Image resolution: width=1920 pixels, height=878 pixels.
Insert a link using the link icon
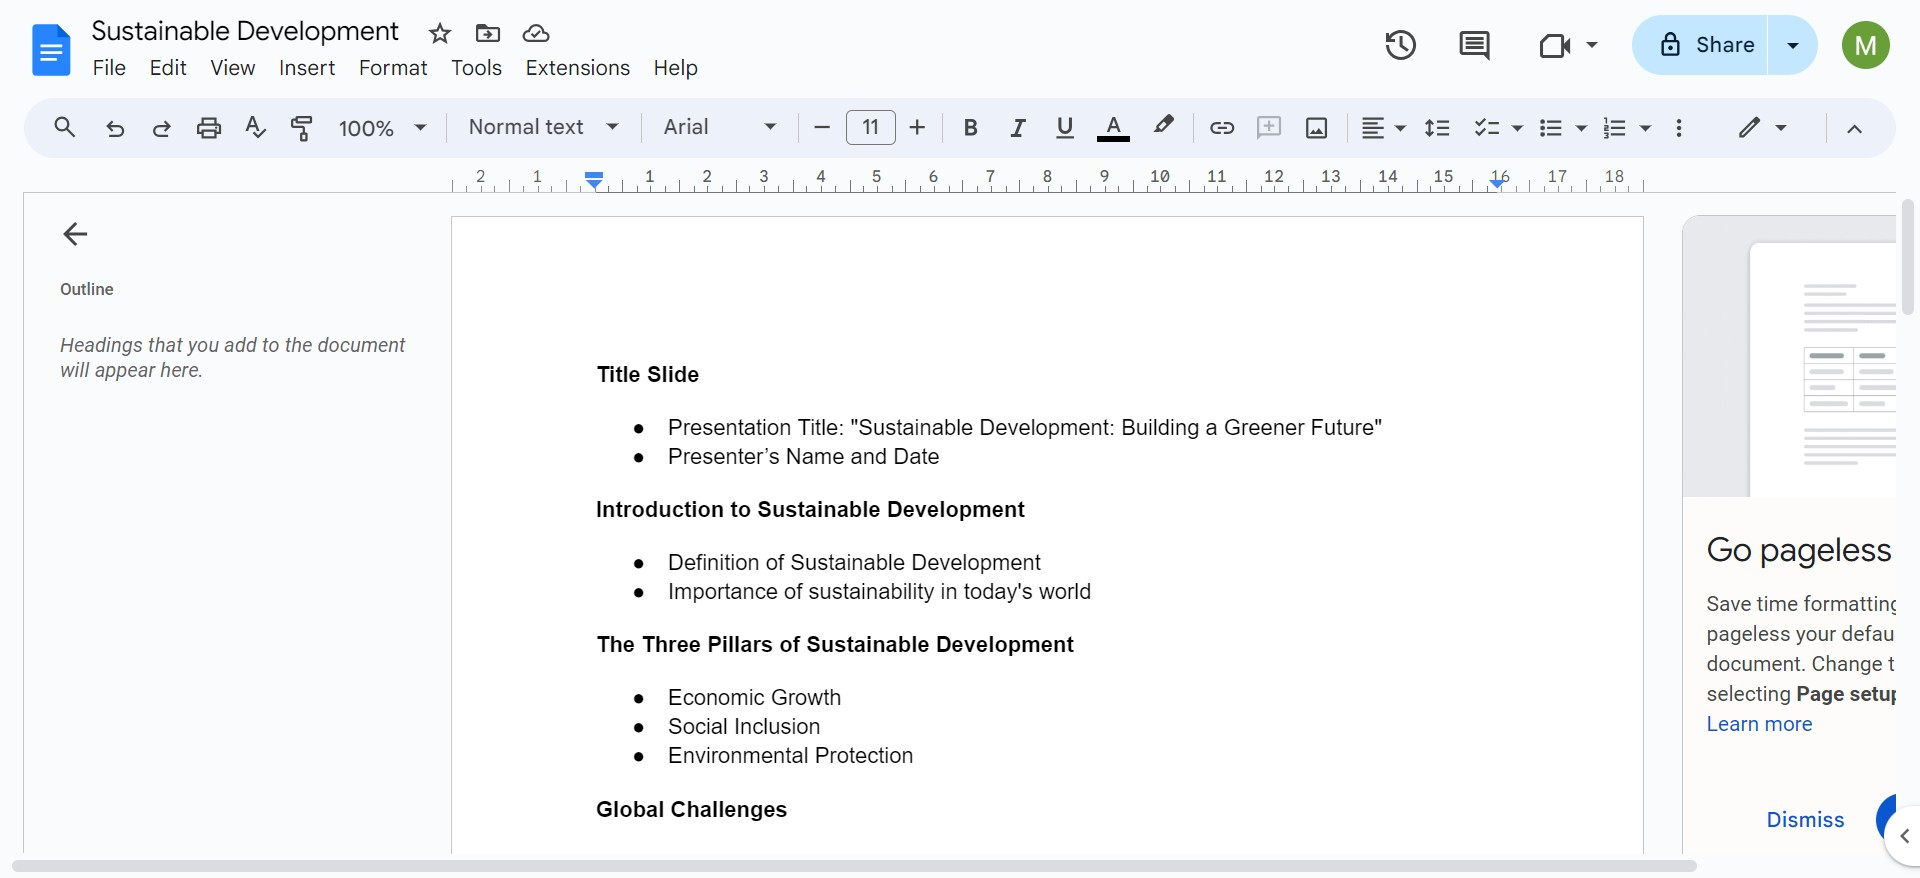(x=1221, y=128)
